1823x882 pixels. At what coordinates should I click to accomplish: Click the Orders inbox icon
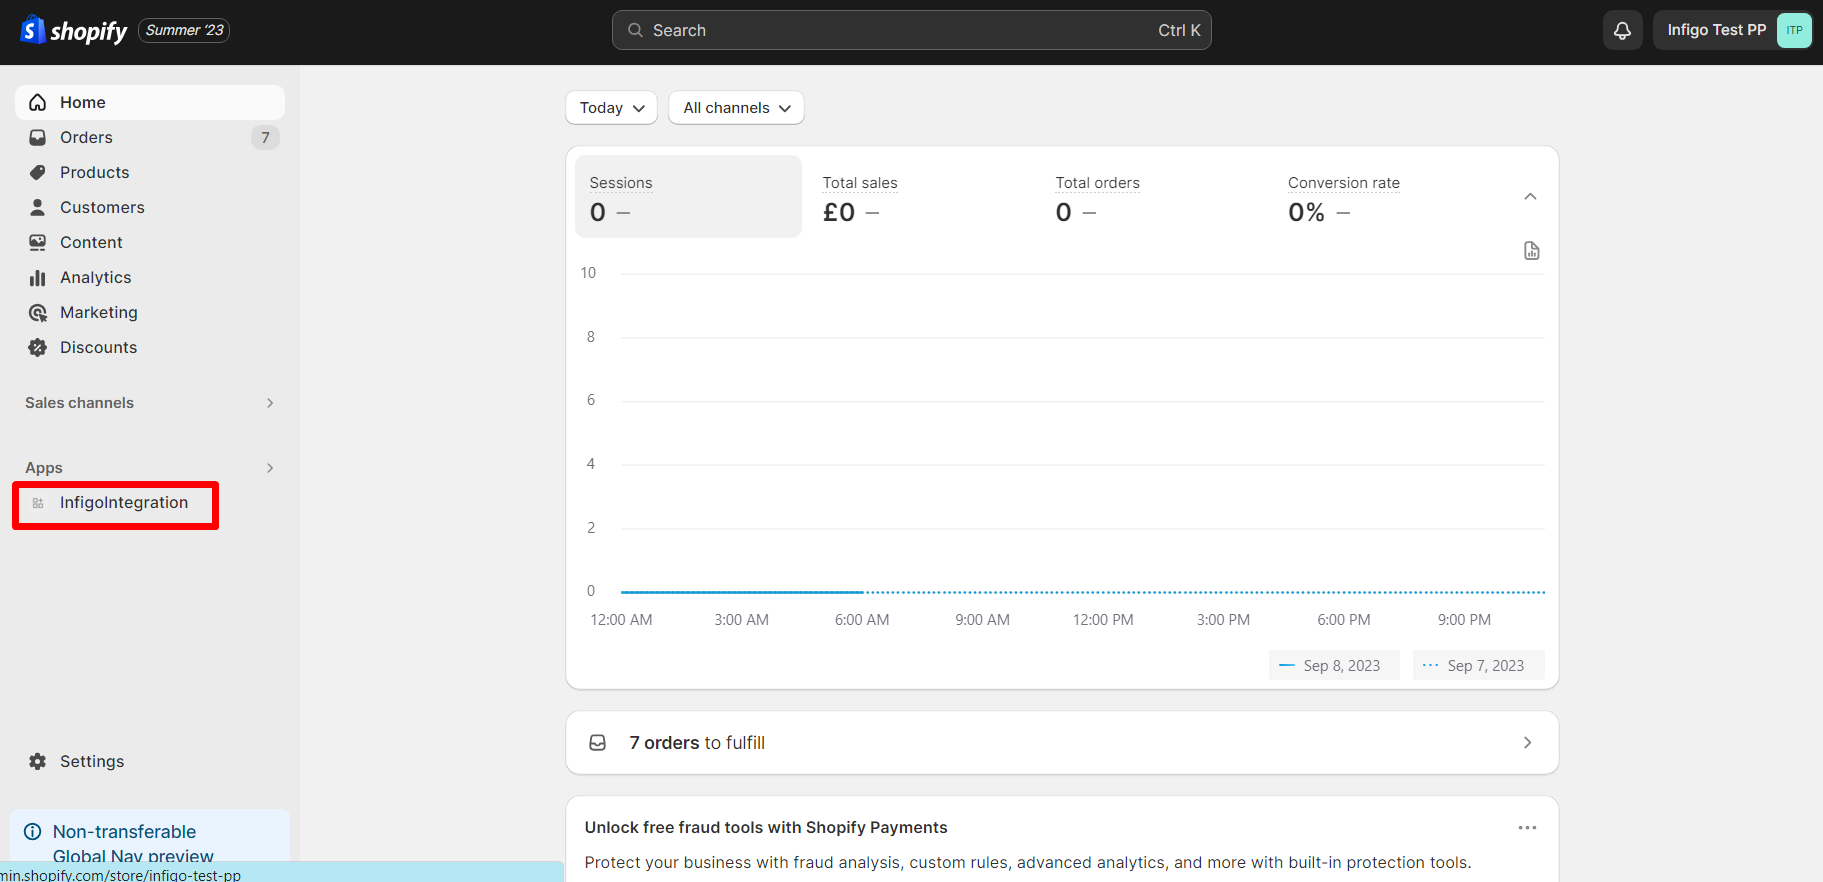[38, 137]
